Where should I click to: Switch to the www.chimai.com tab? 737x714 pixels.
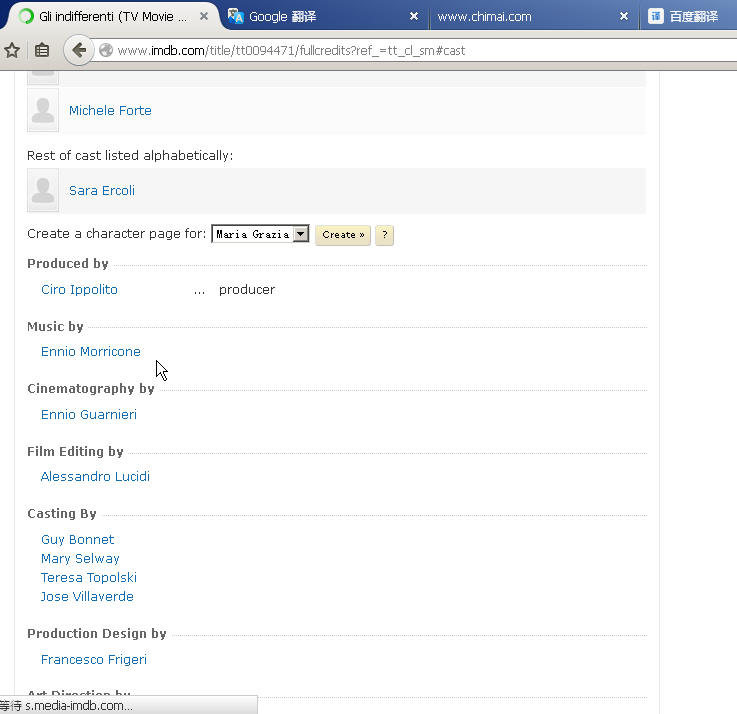pos(534,16)
